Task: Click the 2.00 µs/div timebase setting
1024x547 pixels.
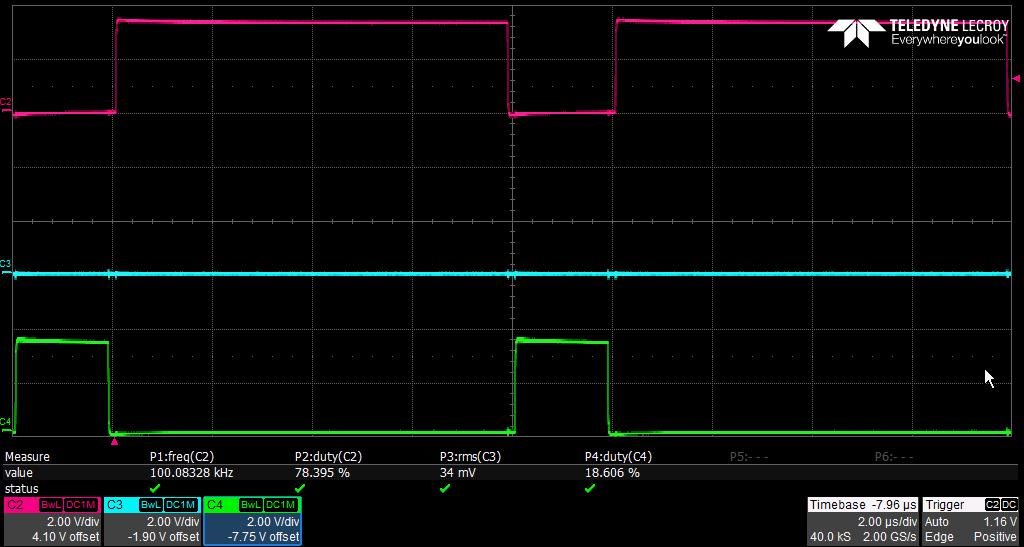Action: [x=888, y=522]
